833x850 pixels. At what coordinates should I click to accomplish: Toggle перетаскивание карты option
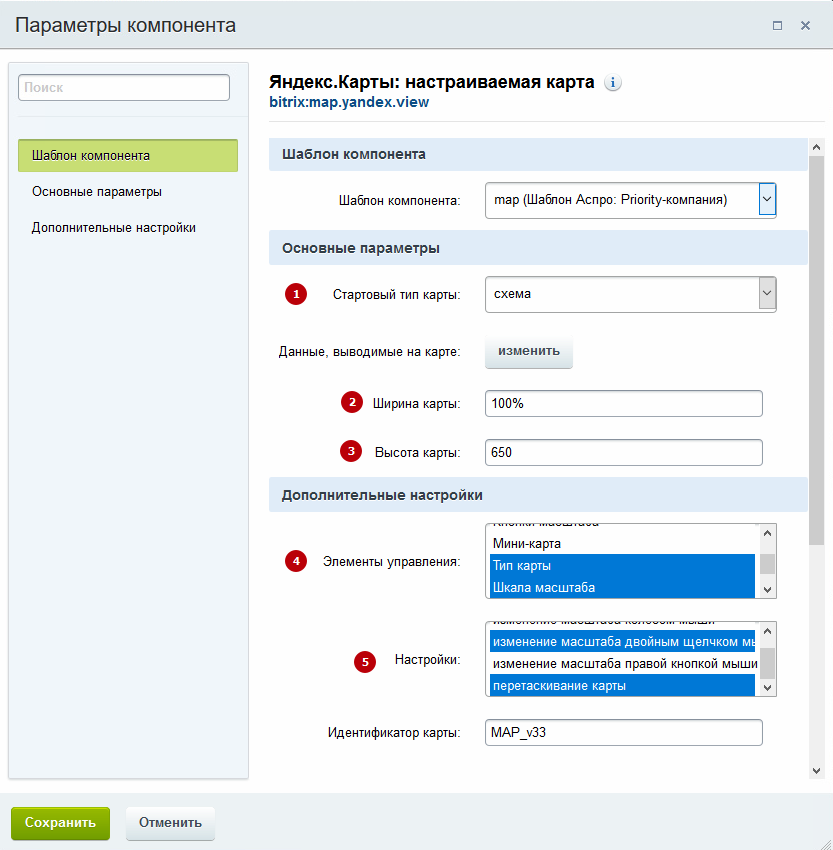pos(622,686)
